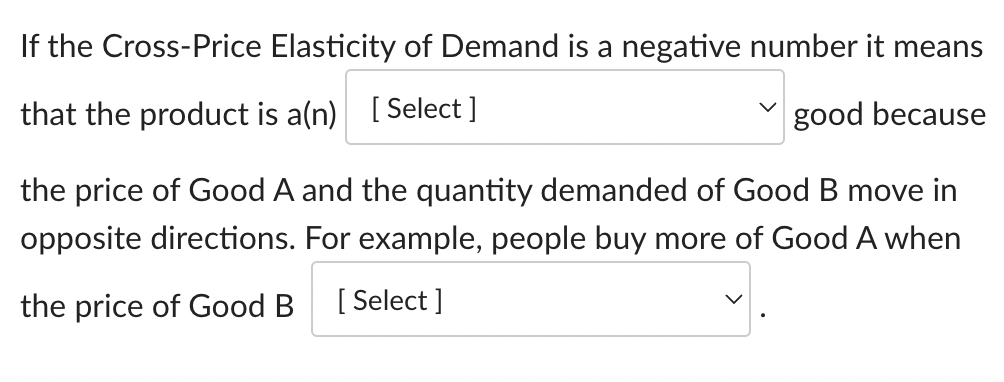Viewport: 1004px width, 382px height.
Task: Click 'Good A when' at end of fourth line
Action: click(x=866, y=238)
